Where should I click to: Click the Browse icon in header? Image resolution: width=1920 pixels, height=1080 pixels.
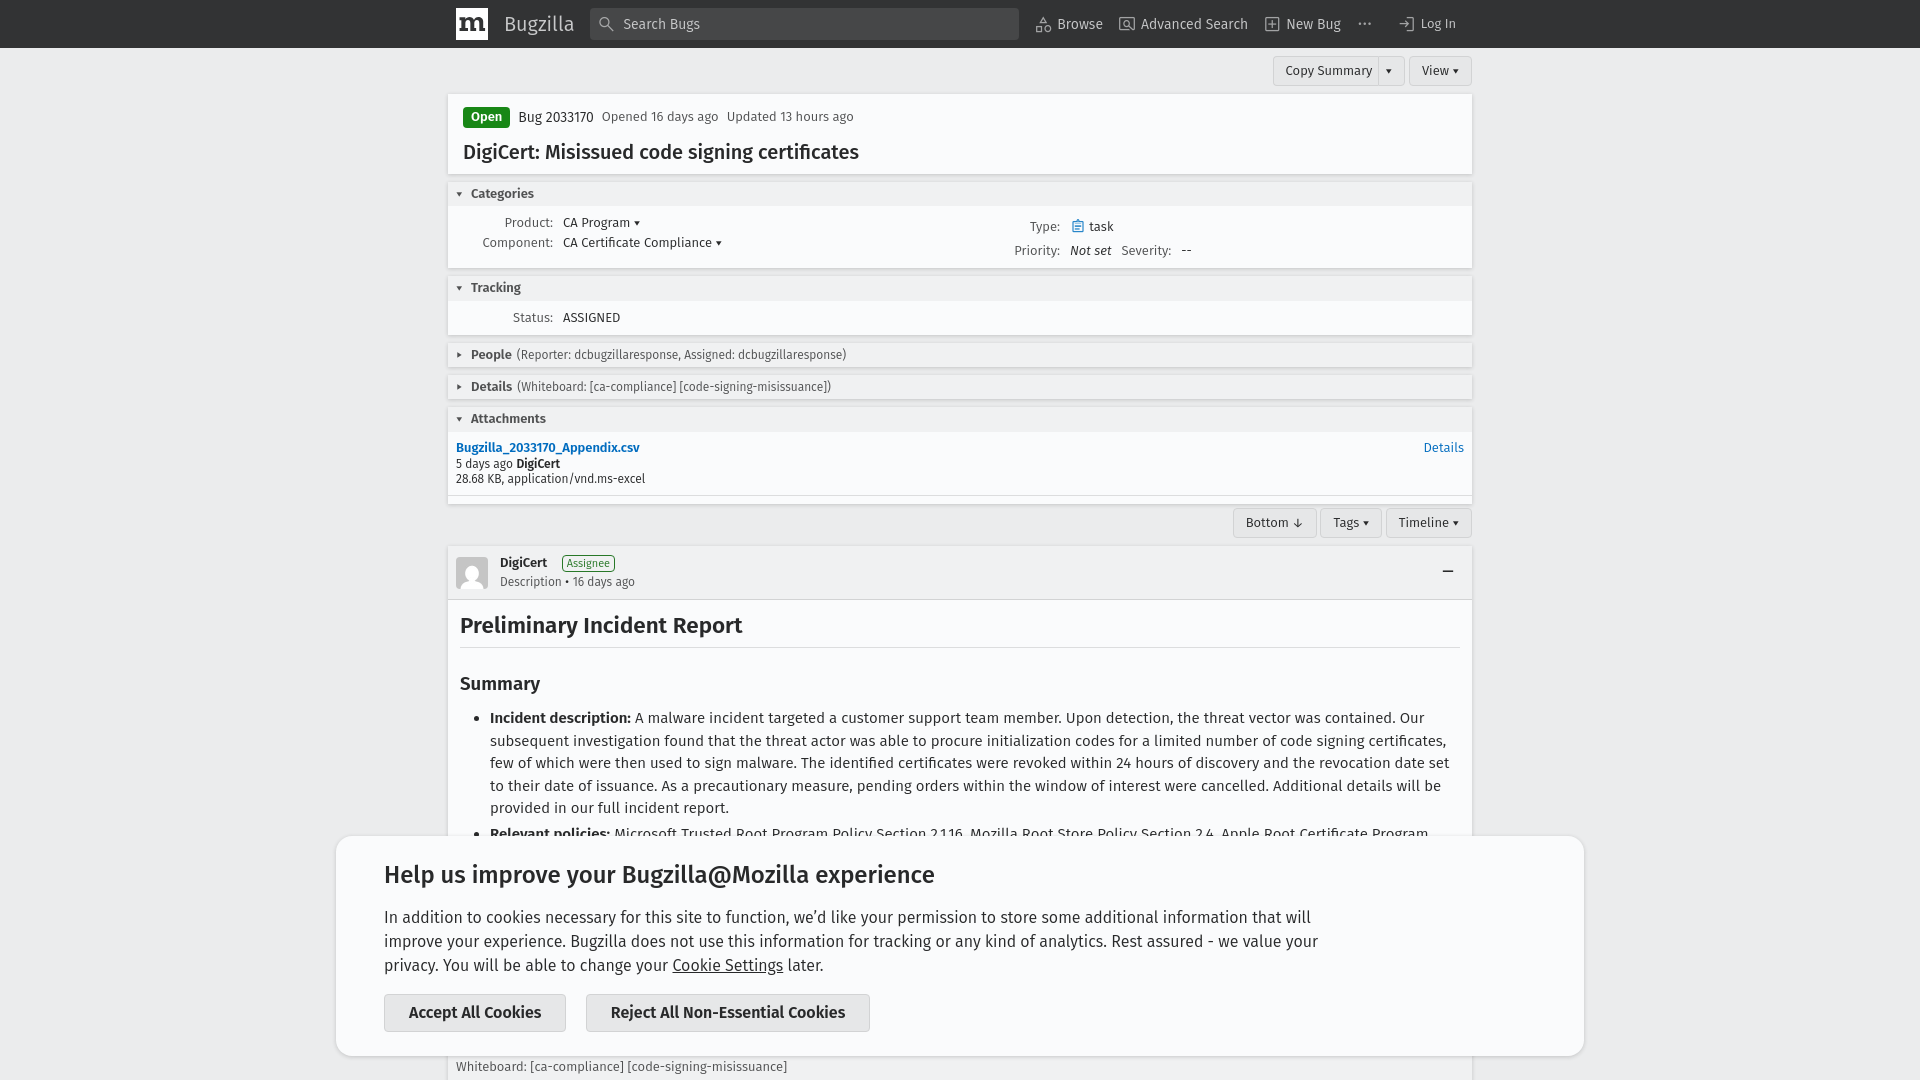tap(1043, 24)
